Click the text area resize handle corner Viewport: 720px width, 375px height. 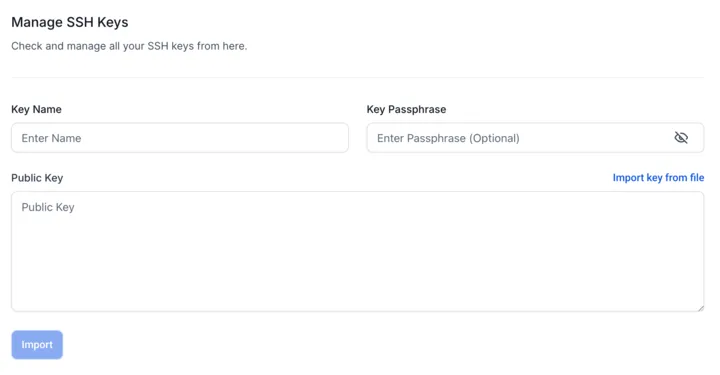tap(700, 308)
